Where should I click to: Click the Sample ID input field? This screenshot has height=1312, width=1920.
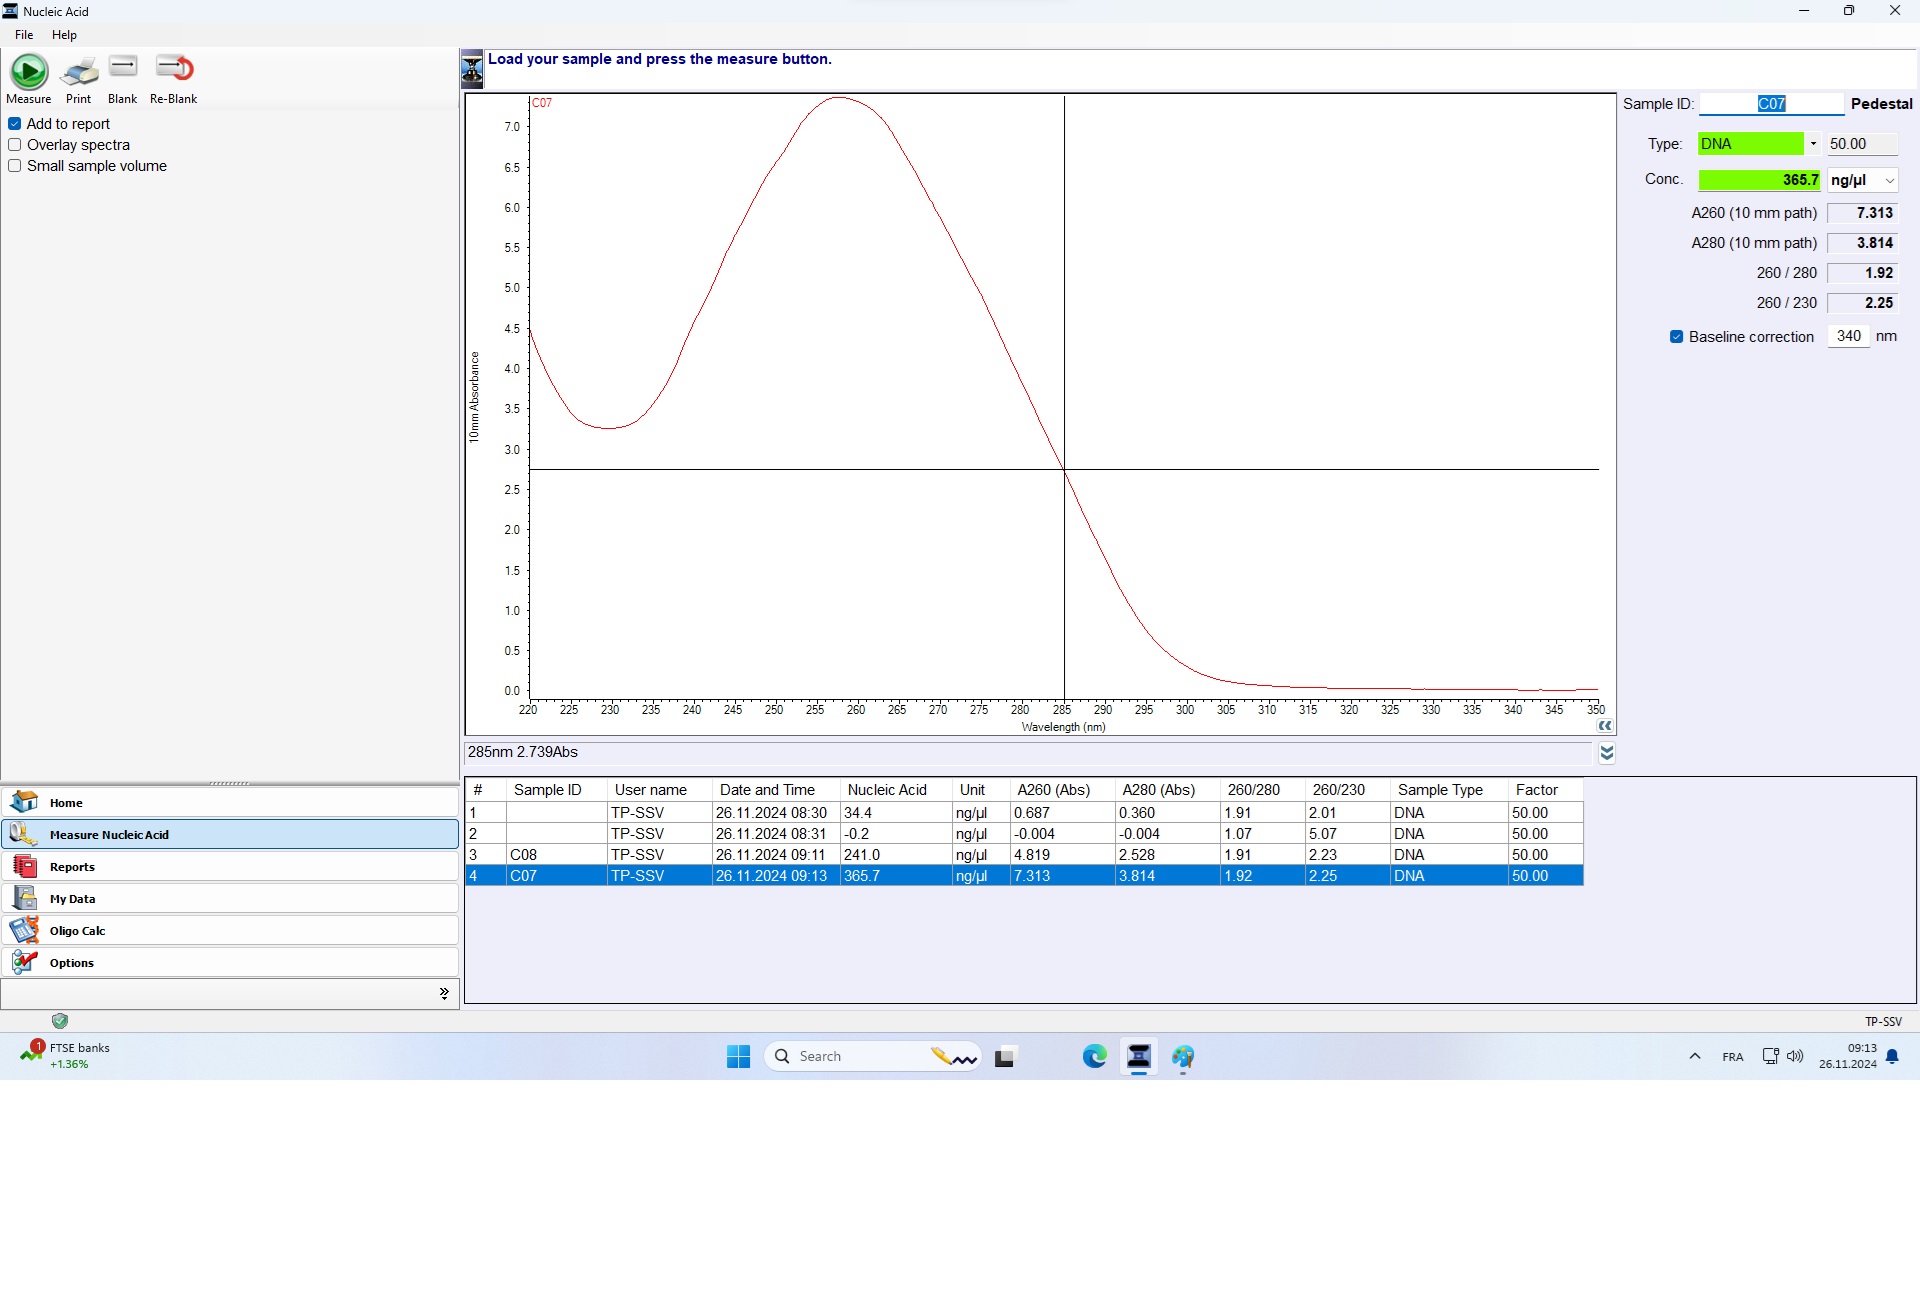1771,104
